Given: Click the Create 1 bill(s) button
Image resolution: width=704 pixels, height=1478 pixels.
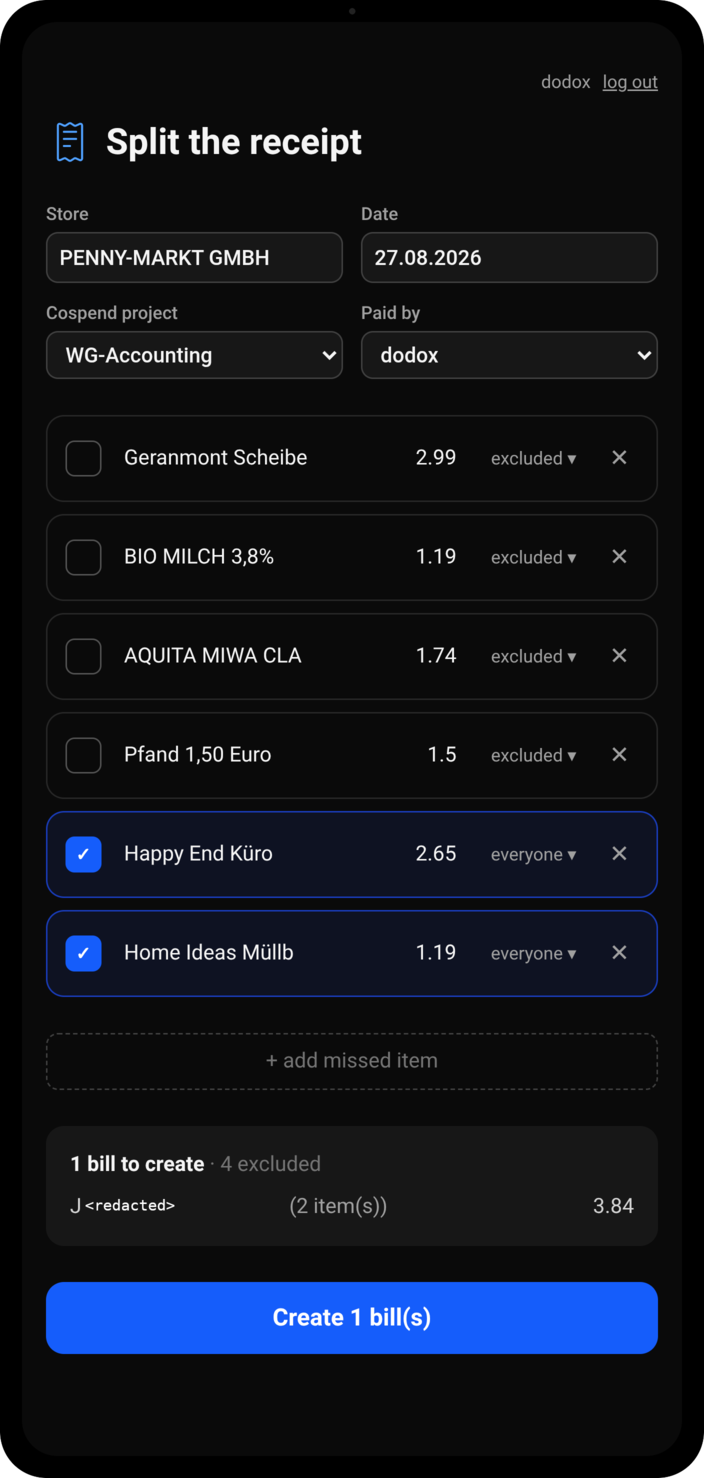Looking at the screenshot, I should point(352,1318).
